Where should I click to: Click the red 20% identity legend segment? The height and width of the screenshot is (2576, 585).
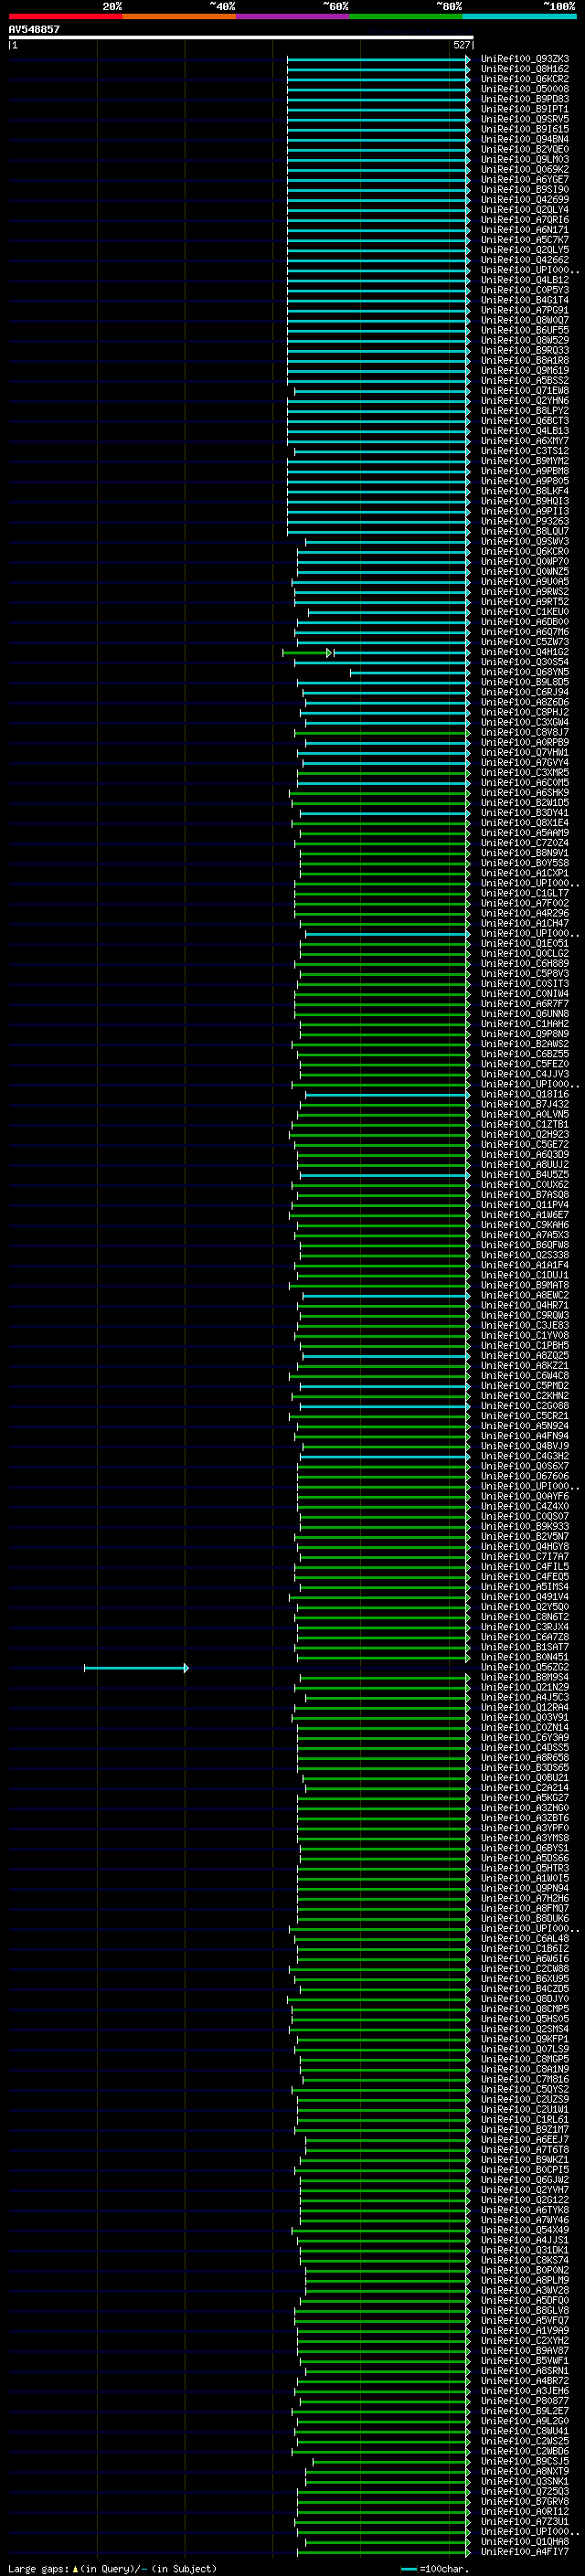(65, 16)
